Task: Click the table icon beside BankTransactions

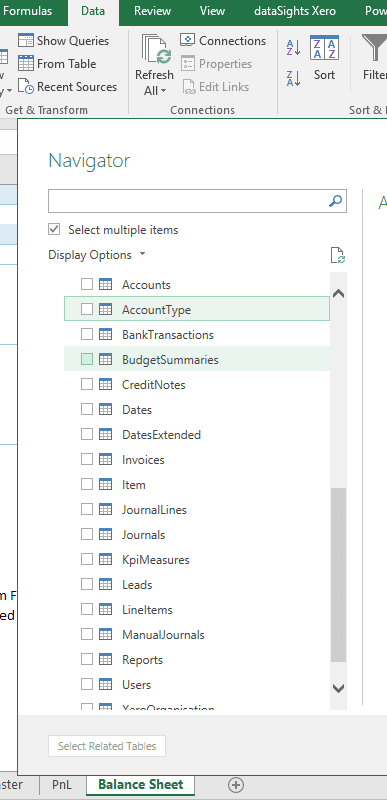Action: [106, 335]
